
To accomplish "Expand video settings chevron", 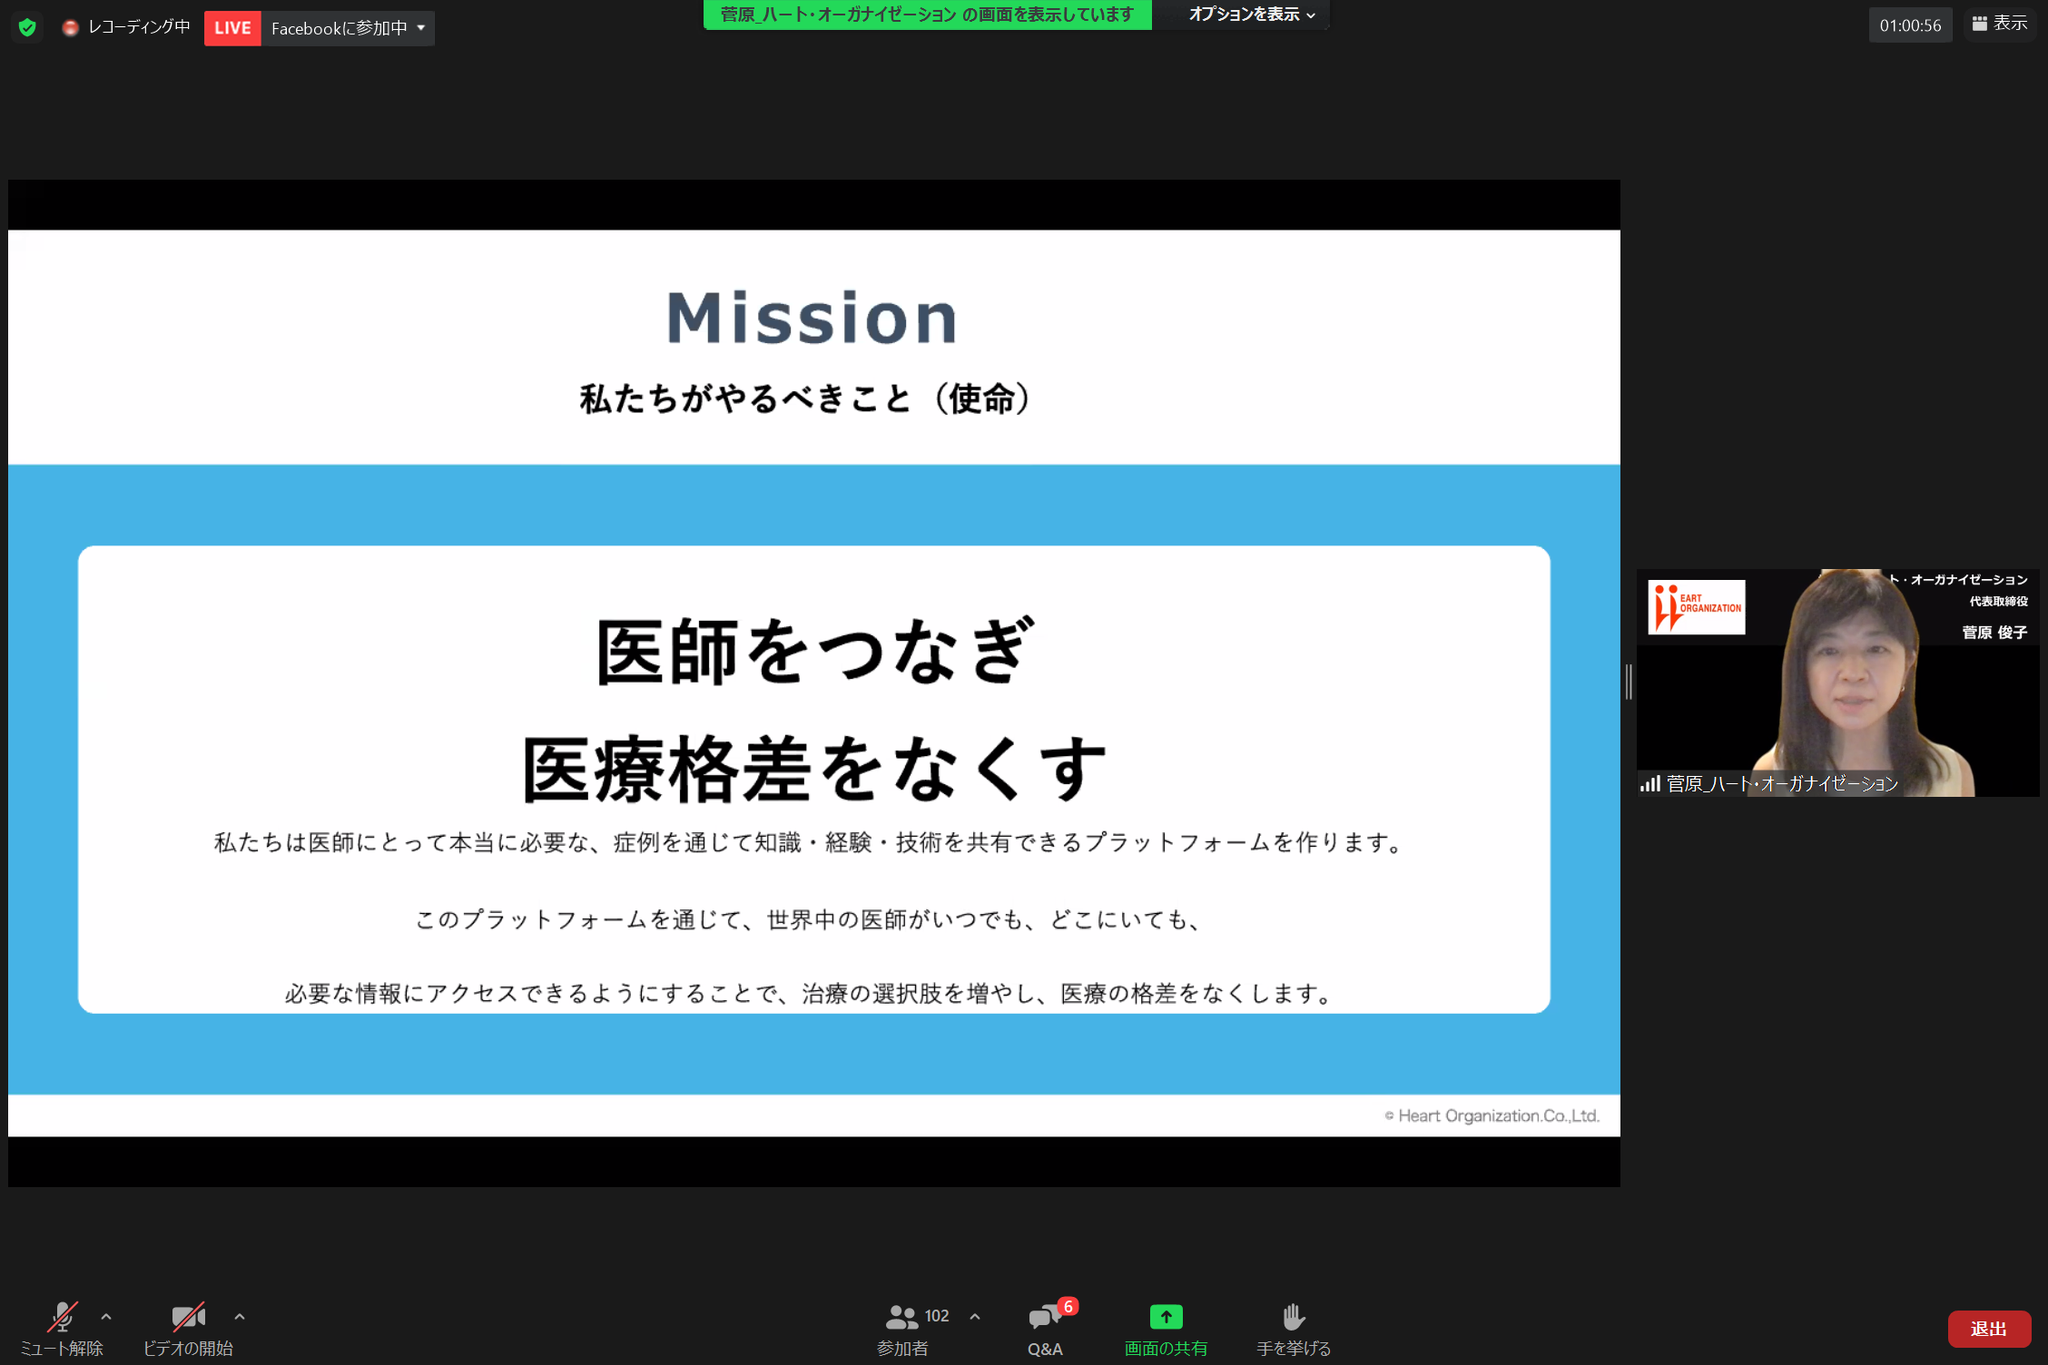I will click(238, 1316).
